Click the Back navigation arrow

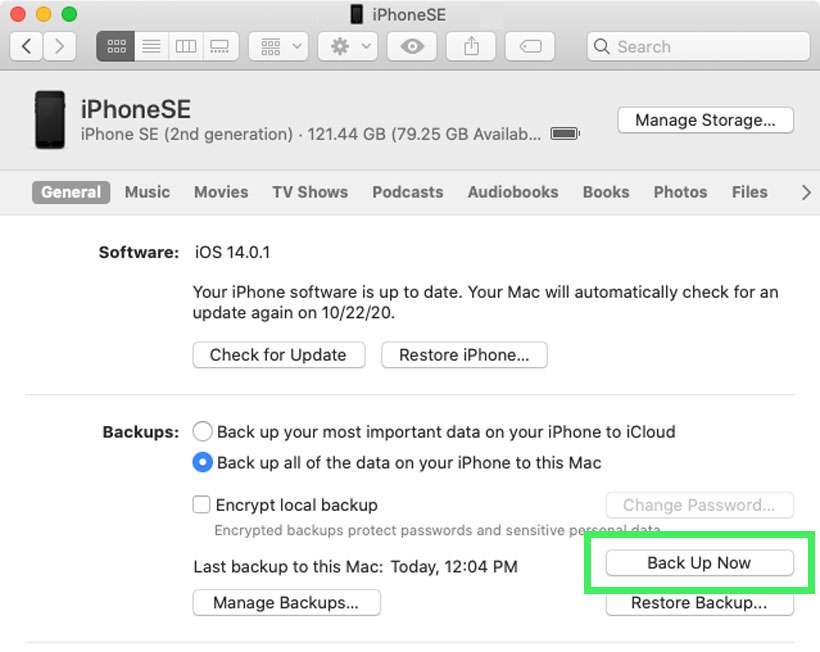26,46
